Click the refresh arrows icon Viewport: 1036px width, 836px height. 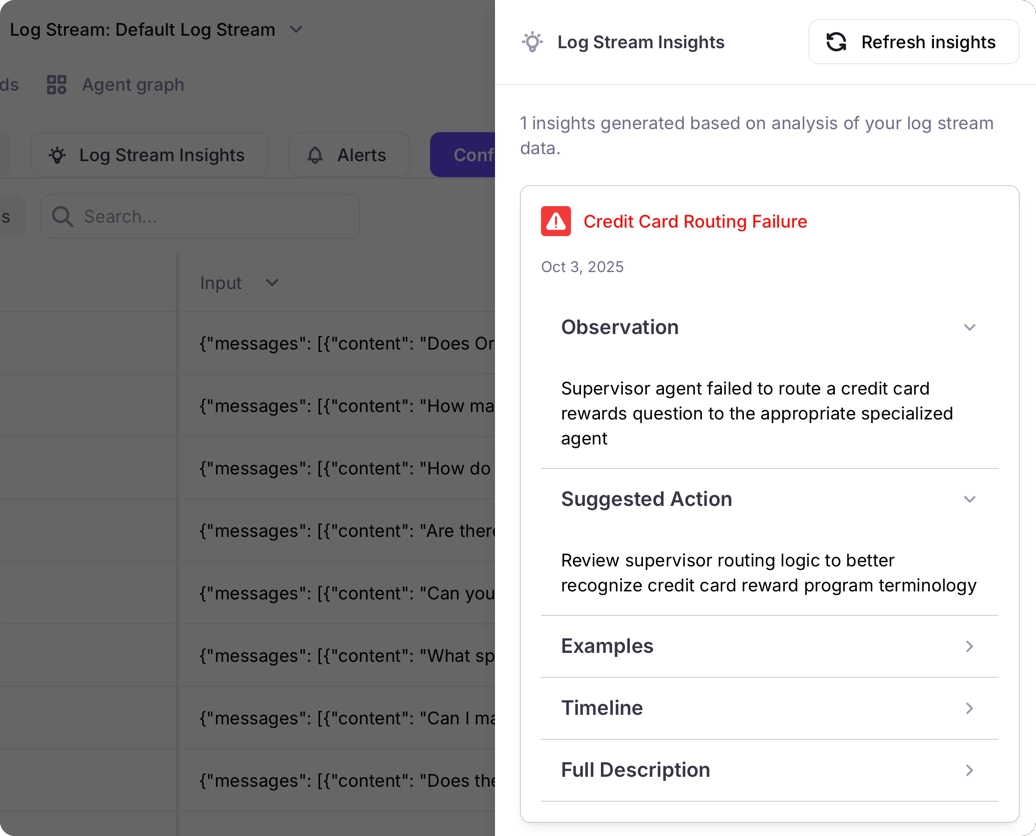836,42
